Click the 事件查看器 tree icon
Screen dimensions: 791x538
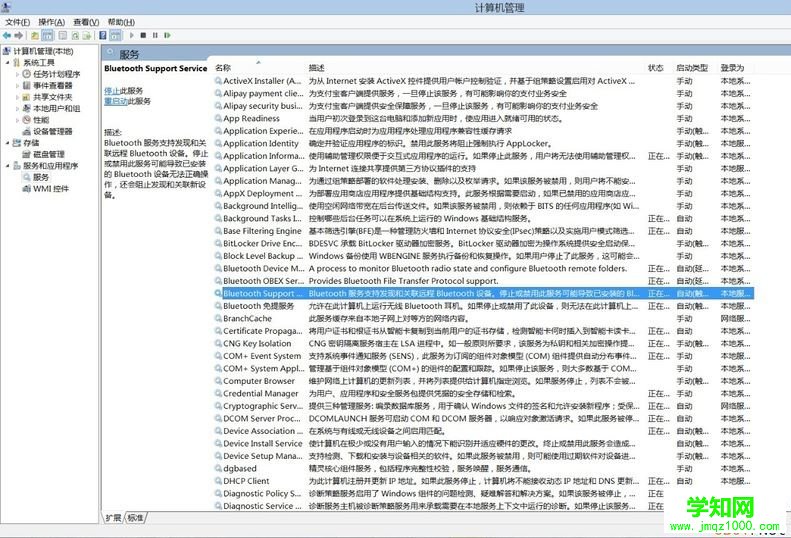(x=27, y=85)
